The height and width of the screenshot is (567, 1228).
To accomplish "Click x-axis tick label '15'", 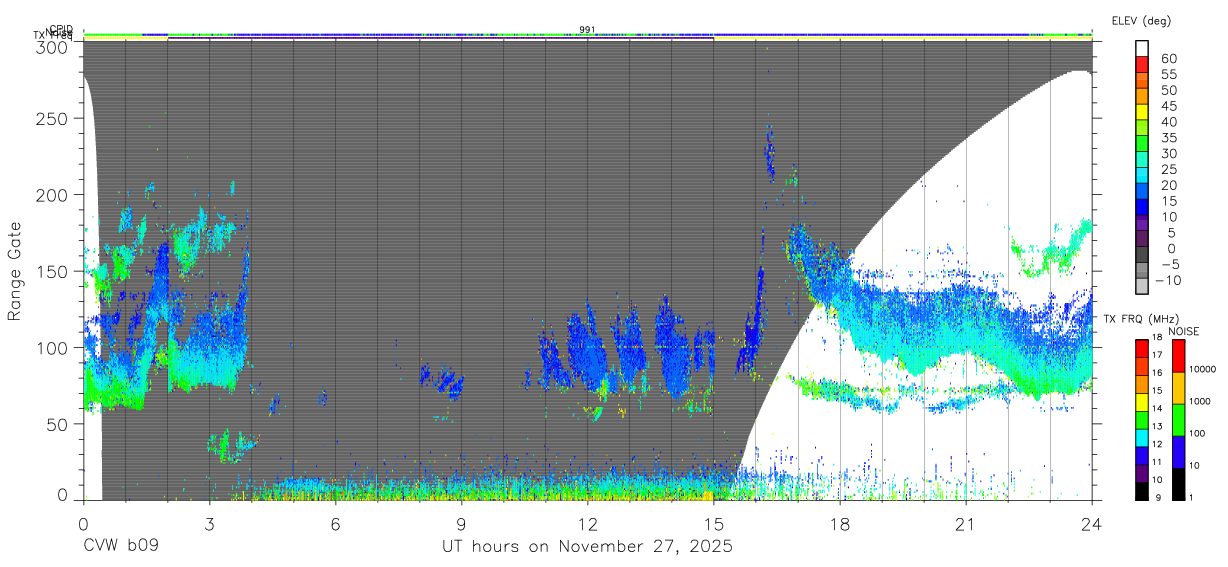I will 714,523.
